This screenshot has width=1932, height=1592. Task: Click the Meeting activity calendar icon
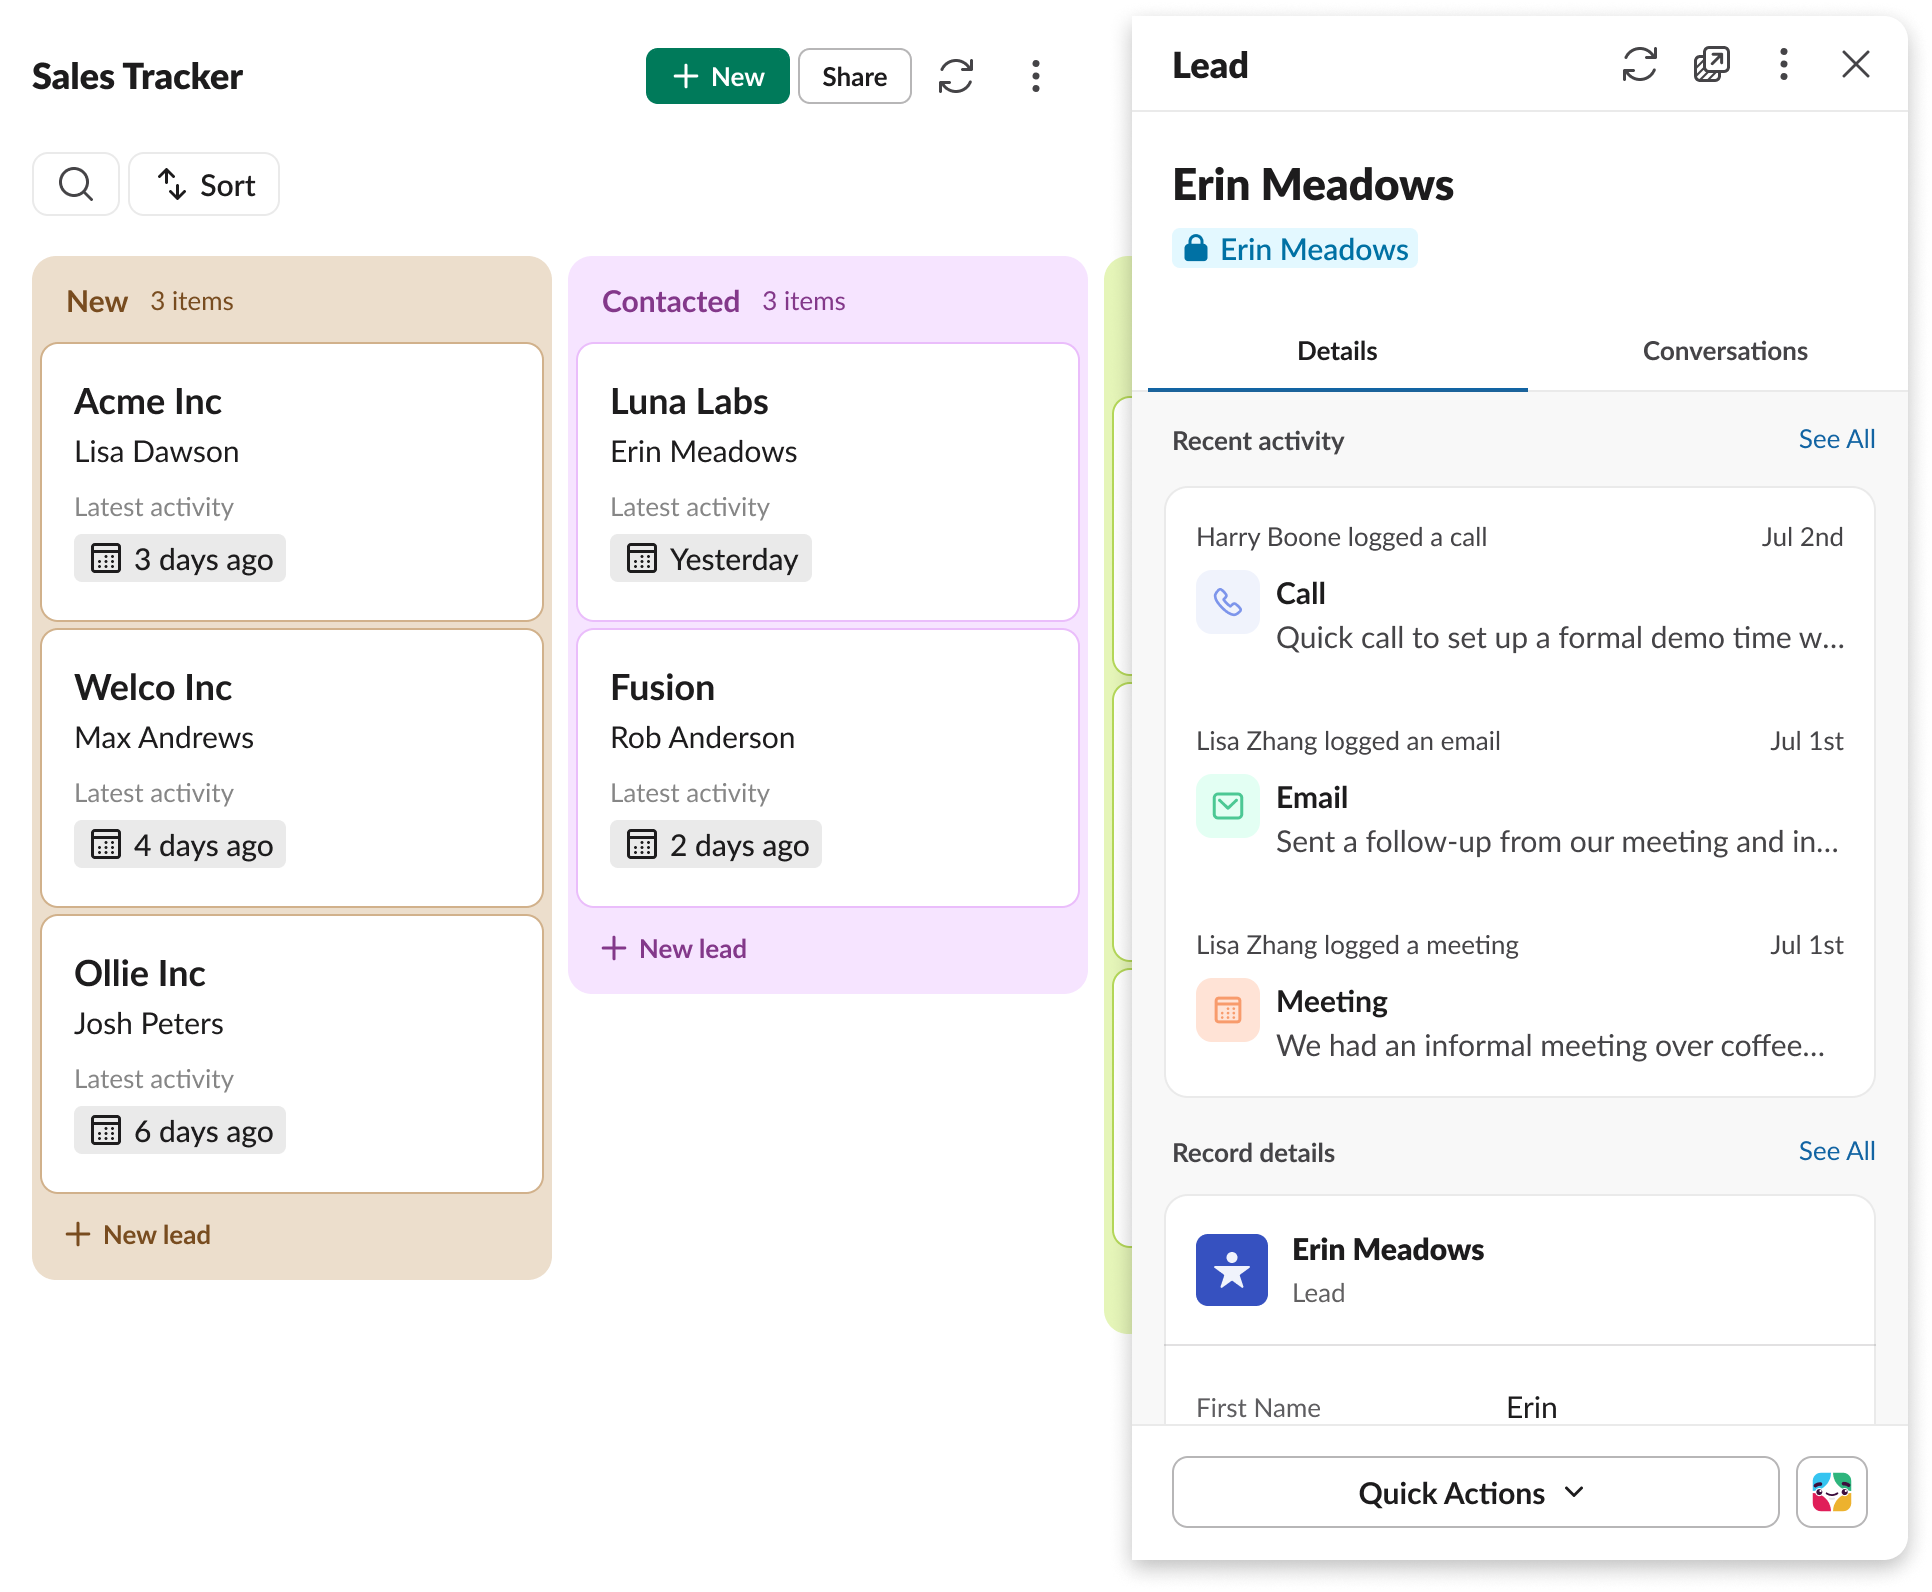[1228, 1010]
